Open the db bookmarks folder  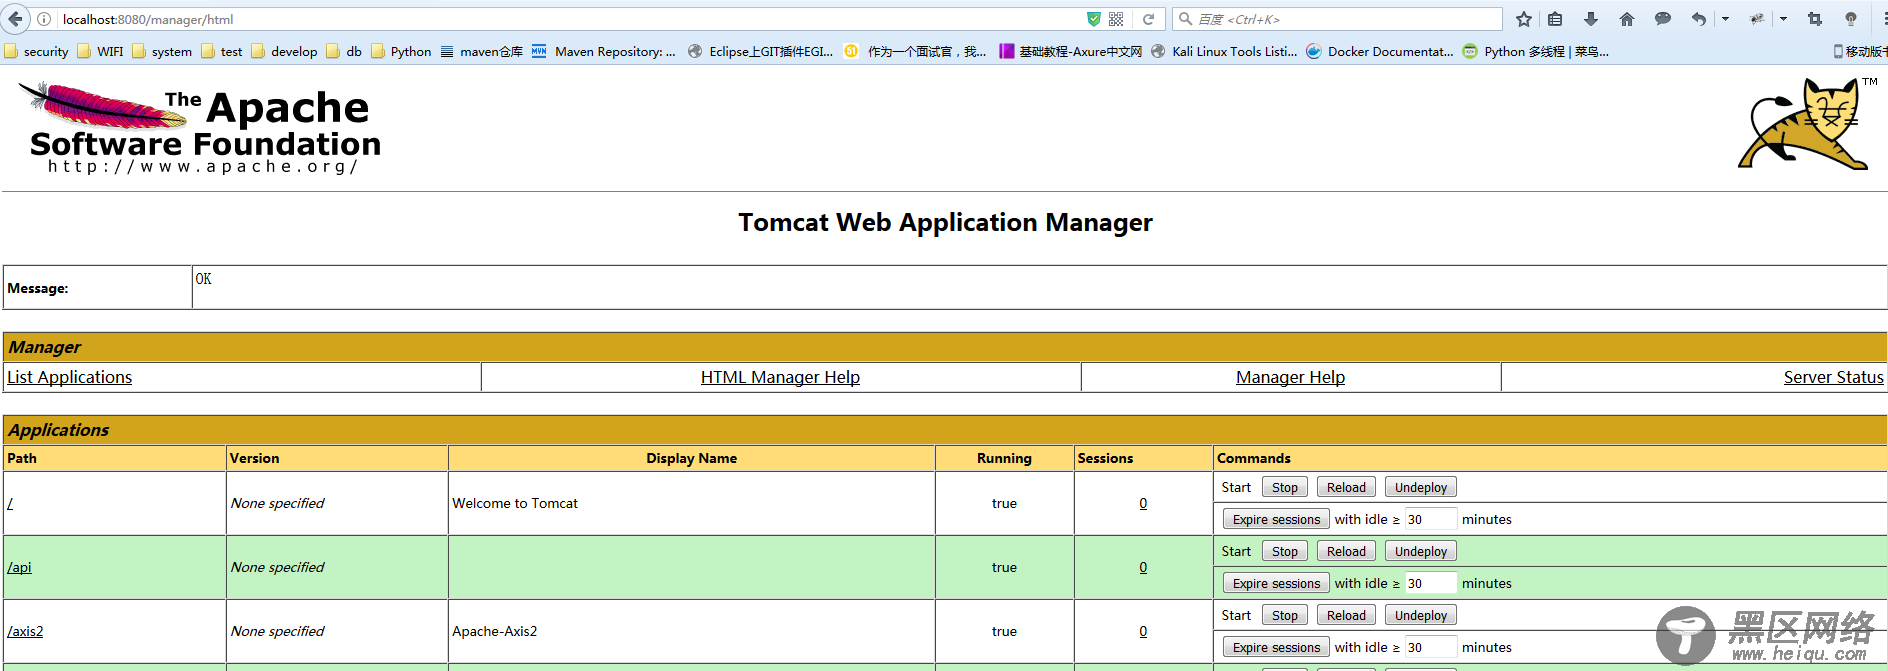click(x=344, y=51)
